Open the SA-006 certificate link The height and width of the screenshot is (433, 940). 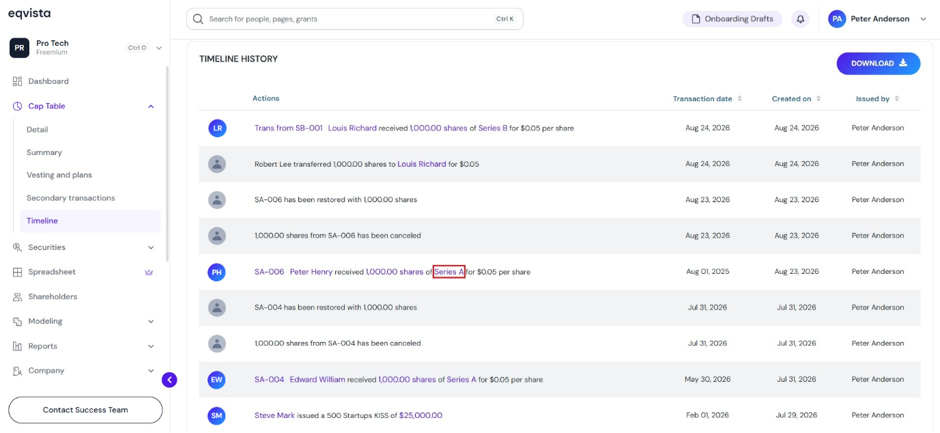(x=269, y=272)
